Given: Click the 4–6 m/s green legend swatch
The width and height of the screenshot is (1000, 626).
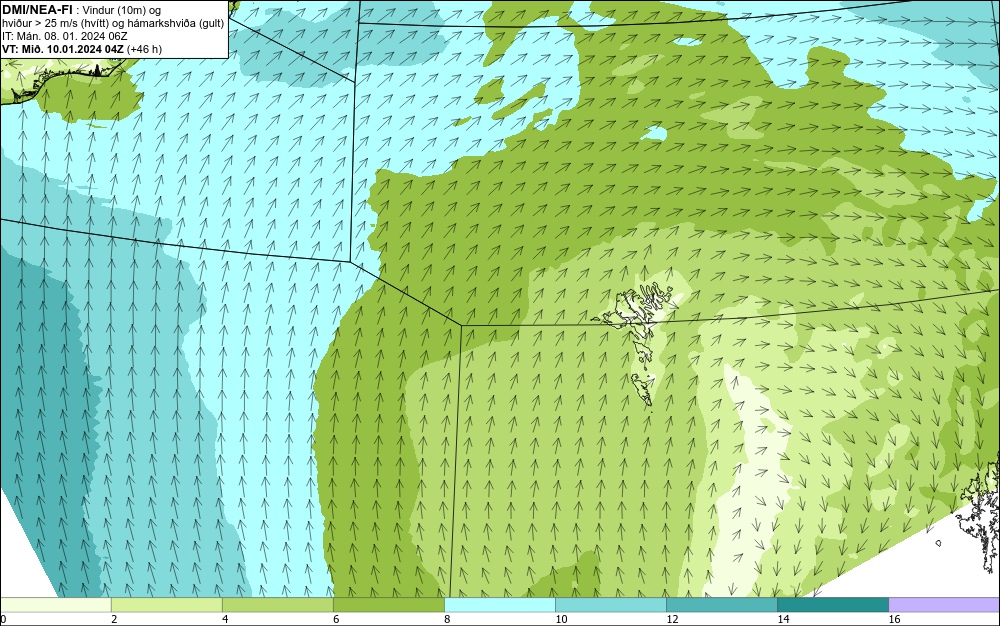Looking at the screenshot, I should [277, 605].
